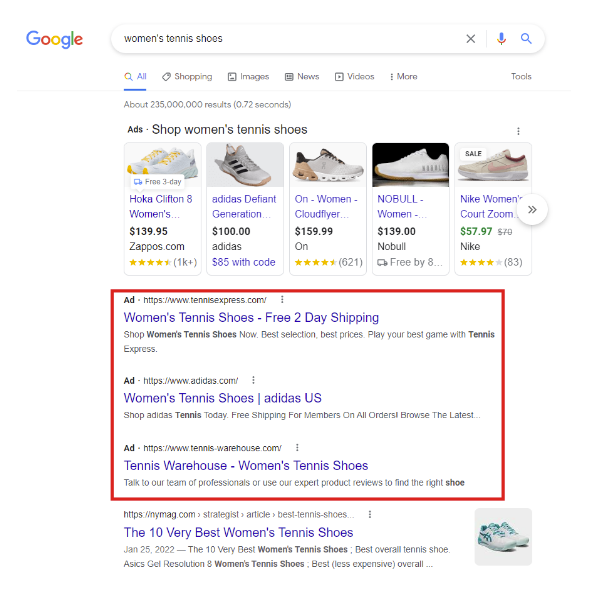The width and height of the screenshot is (609, 596).
Task: Open tennis-warehouse.com ad three-dot menu
Action: (297, 448)
